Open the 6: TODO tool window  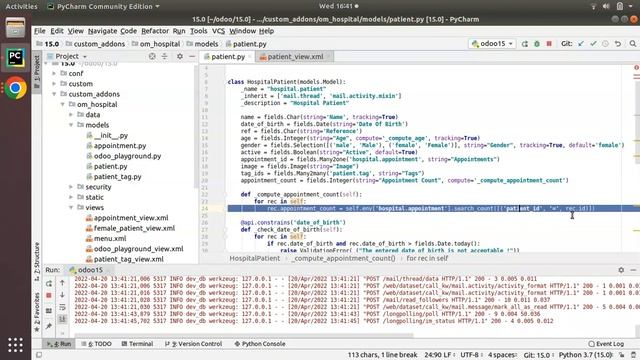tap(96, 344)
